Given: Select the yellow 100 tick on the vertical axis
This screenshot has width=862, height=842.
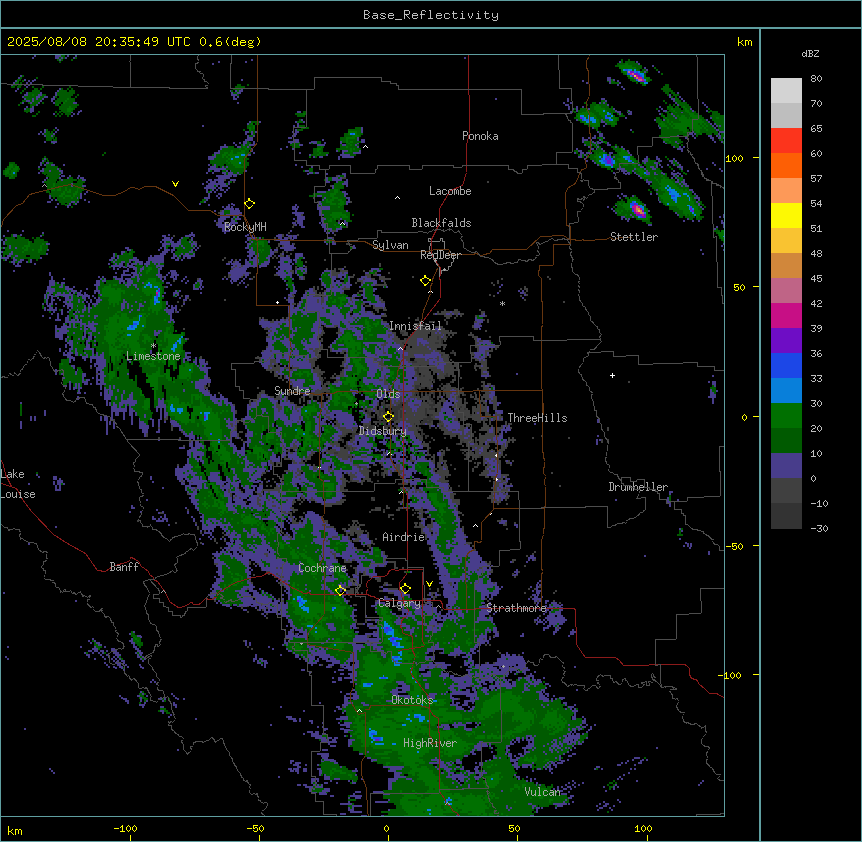Looking at the screenshot, I should click(x=734, y=158).
